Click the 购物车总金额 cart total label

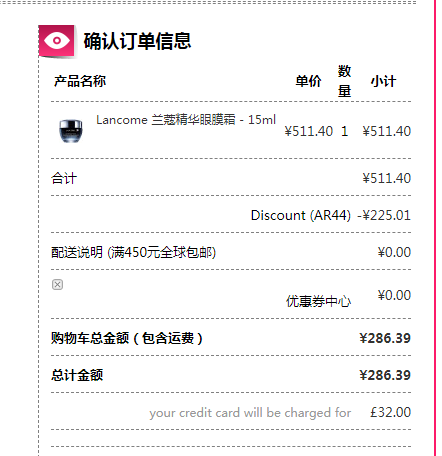tap(127, 338)
